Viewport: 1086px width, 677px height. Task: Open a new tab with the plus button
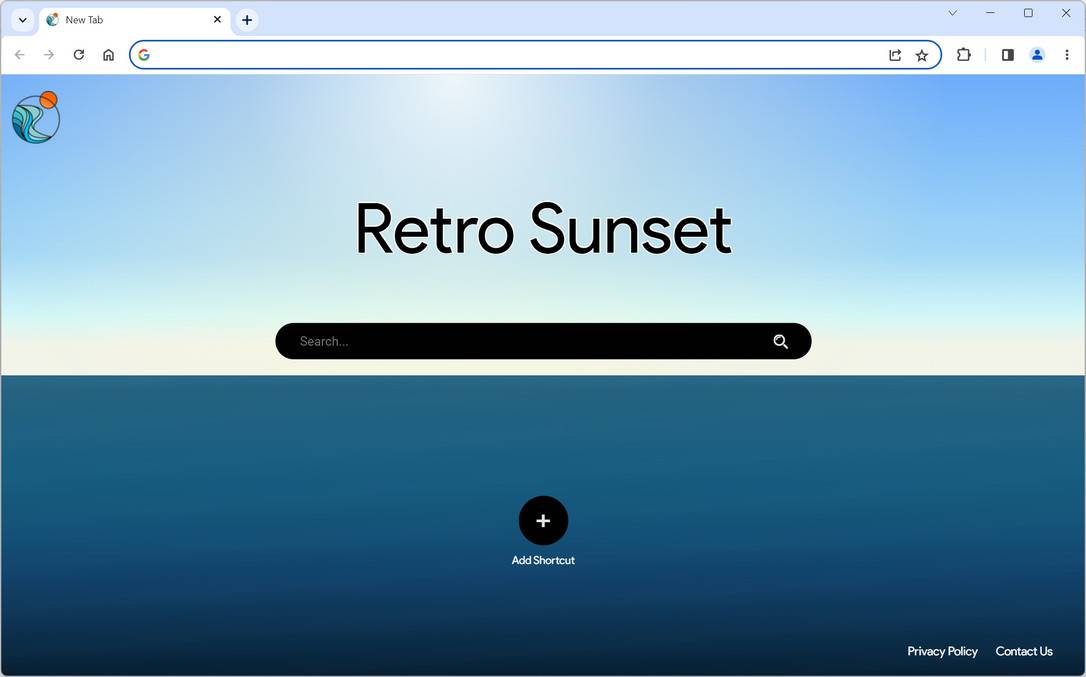(247, 19)
